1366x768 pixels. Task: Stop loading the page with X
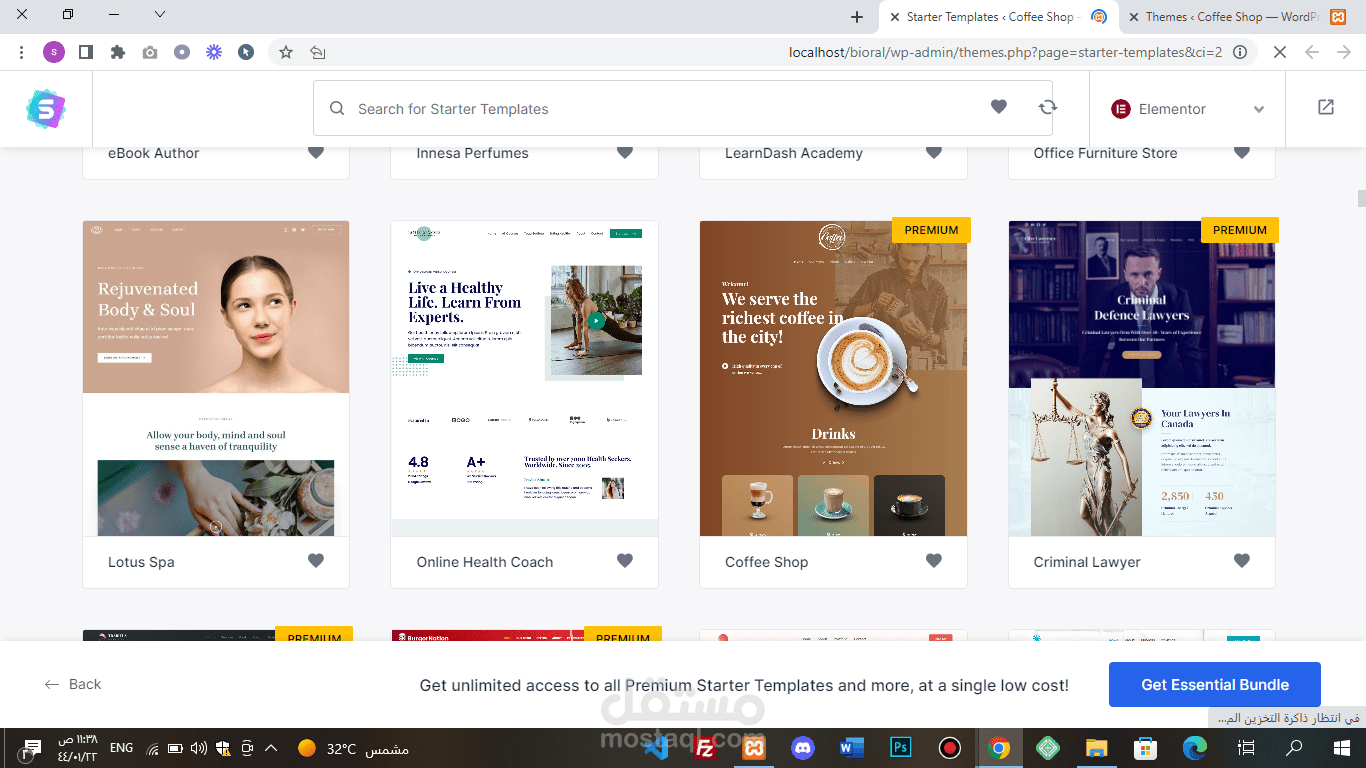click(x=1280, y=52)
